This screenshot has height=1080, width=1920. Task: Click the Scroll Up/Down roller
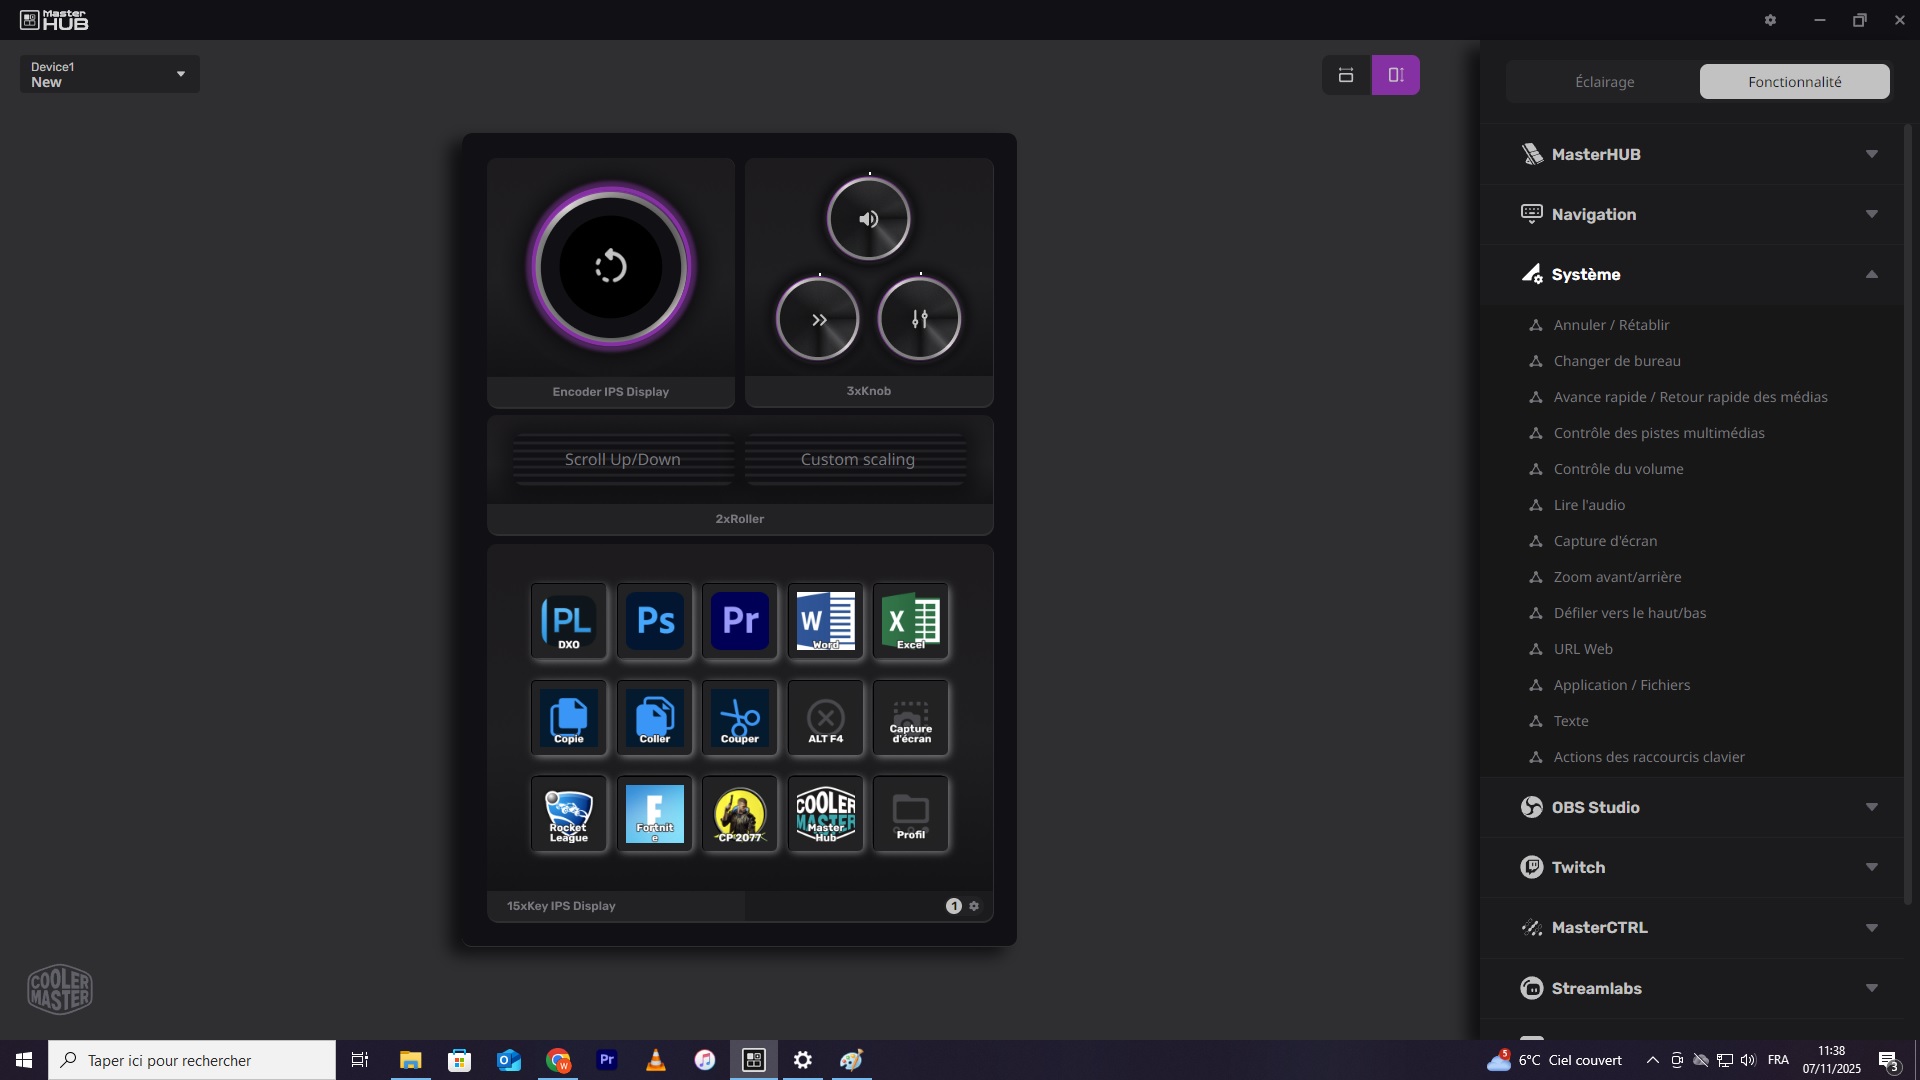[x=622, y=460]
